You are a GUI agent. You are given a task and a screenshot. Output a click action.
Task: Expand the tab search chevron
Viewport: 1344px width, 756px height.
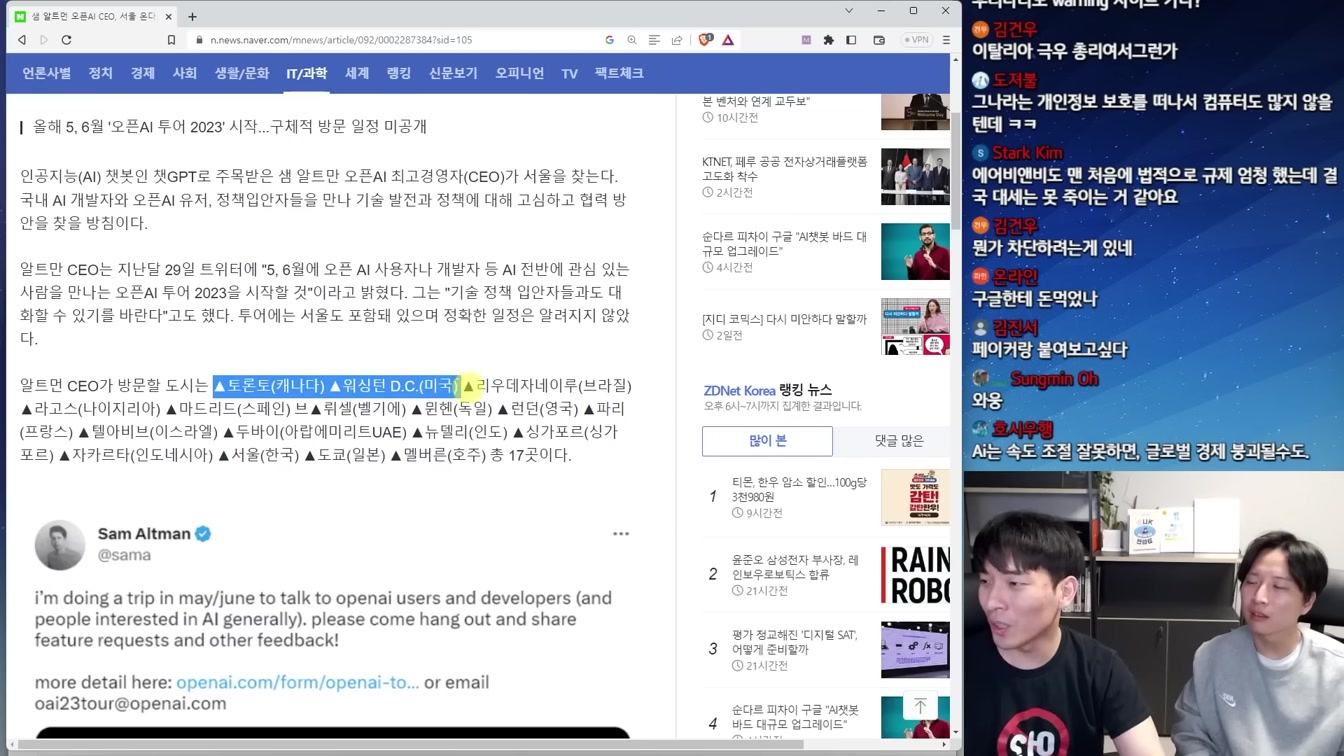coord(849,11)
